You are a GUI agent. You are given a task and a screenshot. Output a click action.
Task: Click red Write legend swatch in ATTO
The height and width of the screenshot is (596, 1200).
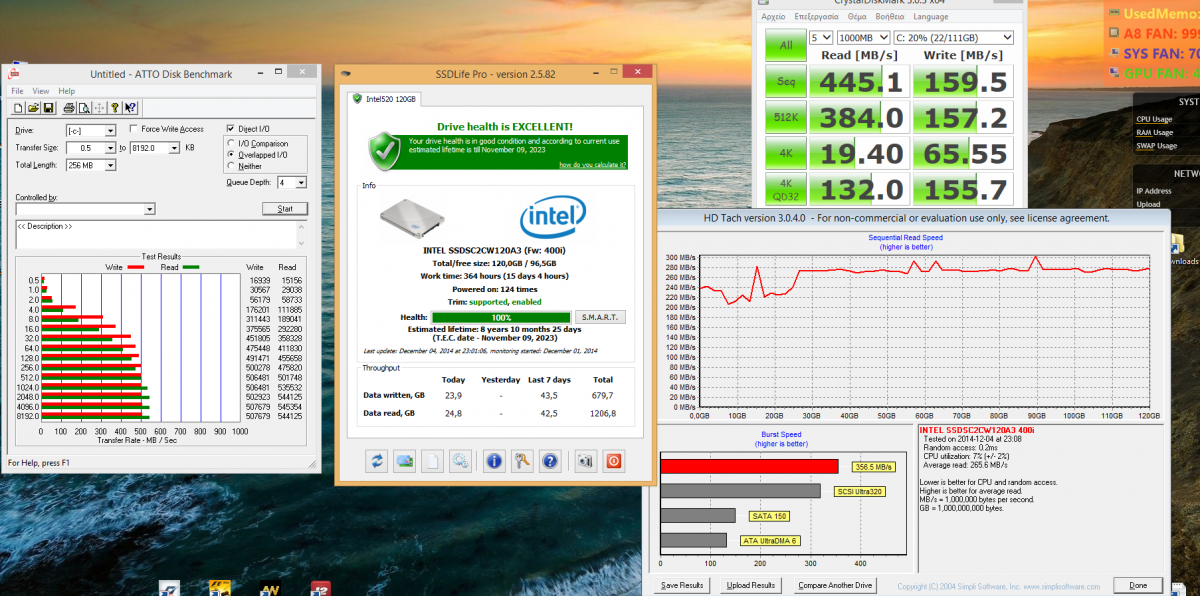click(x=136, y=267)
